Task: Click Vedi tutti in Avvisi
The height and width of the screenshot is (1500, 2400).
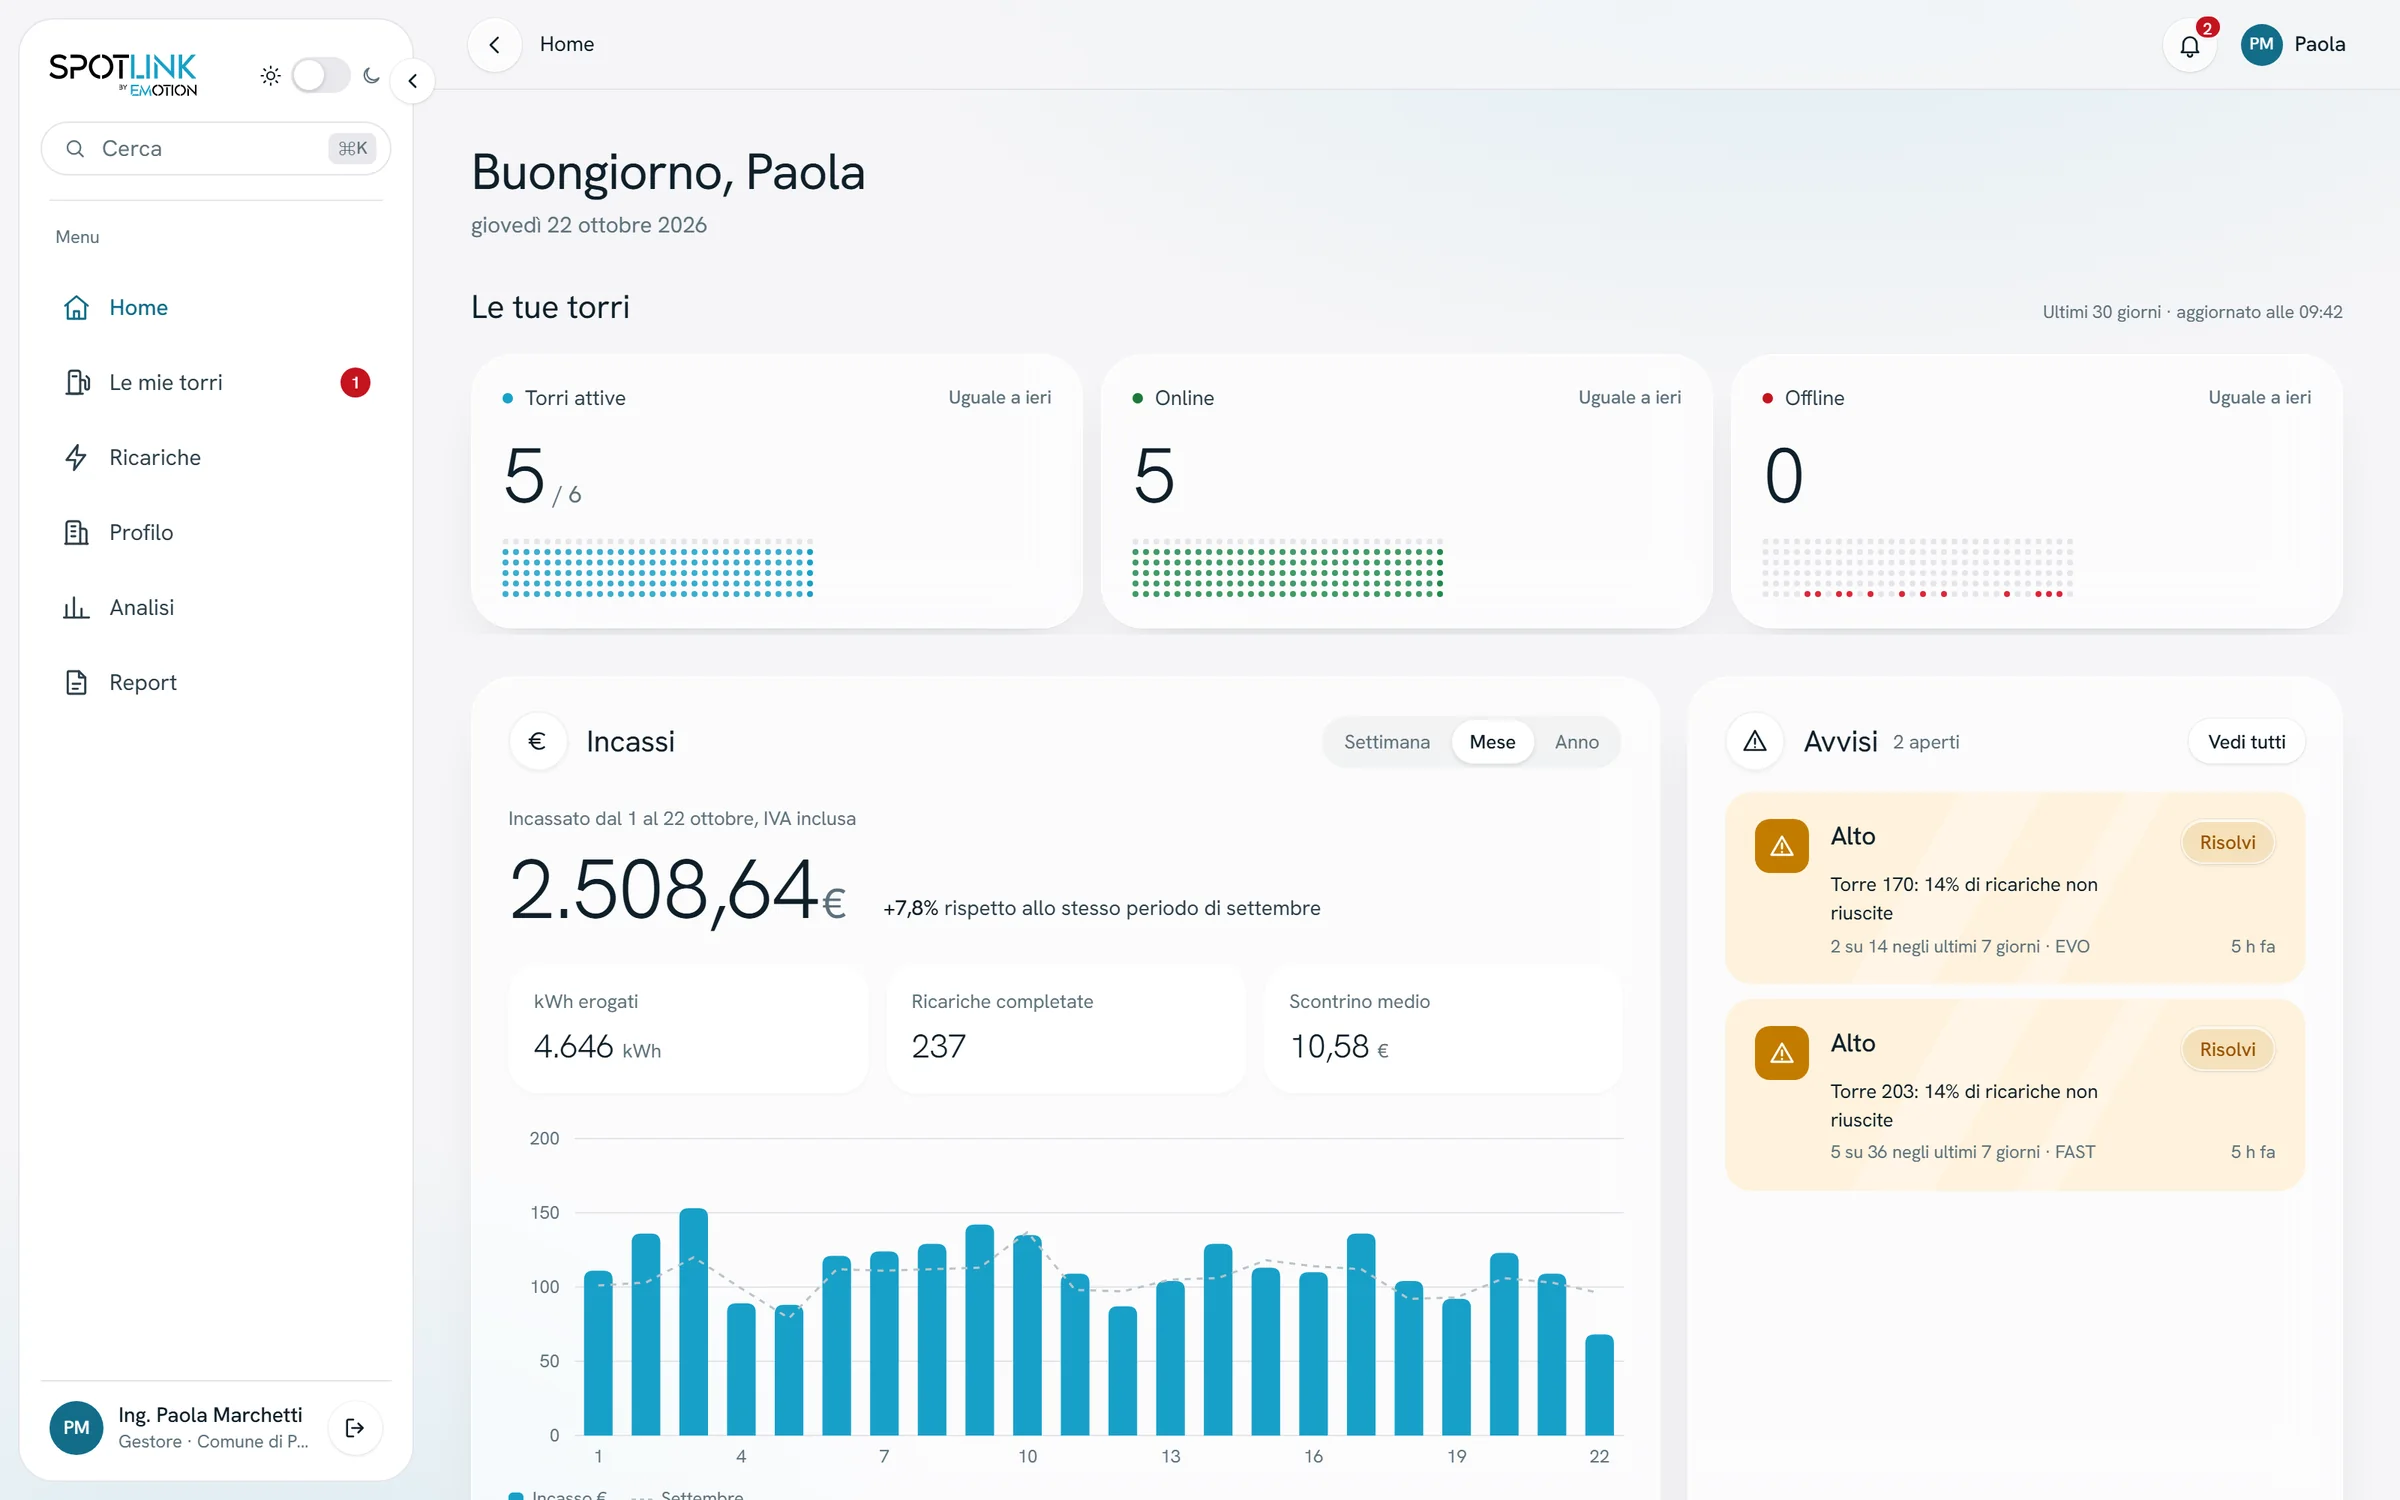Action: point(2246,742)
